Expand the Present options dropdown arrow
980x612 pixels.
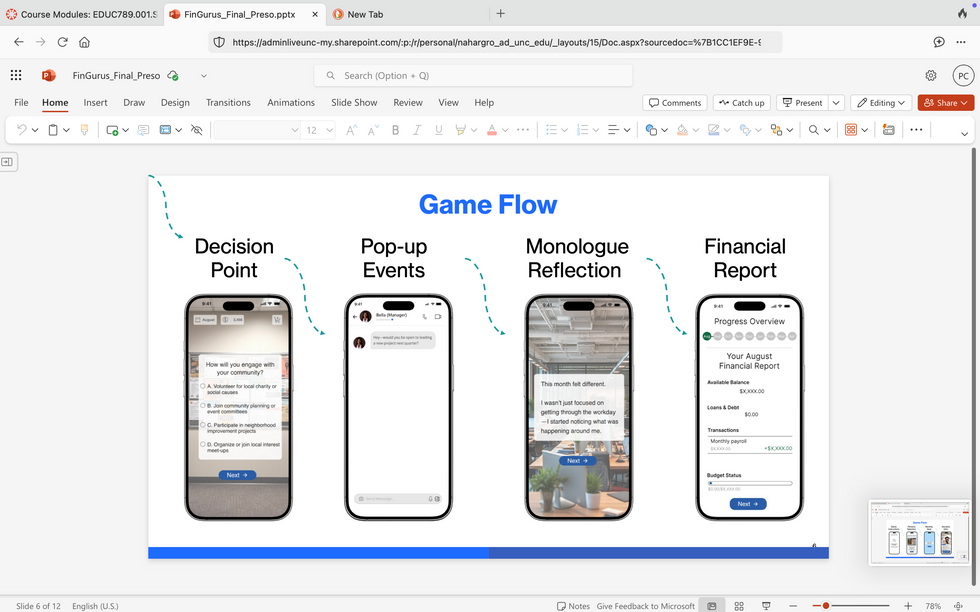point(836,103)
